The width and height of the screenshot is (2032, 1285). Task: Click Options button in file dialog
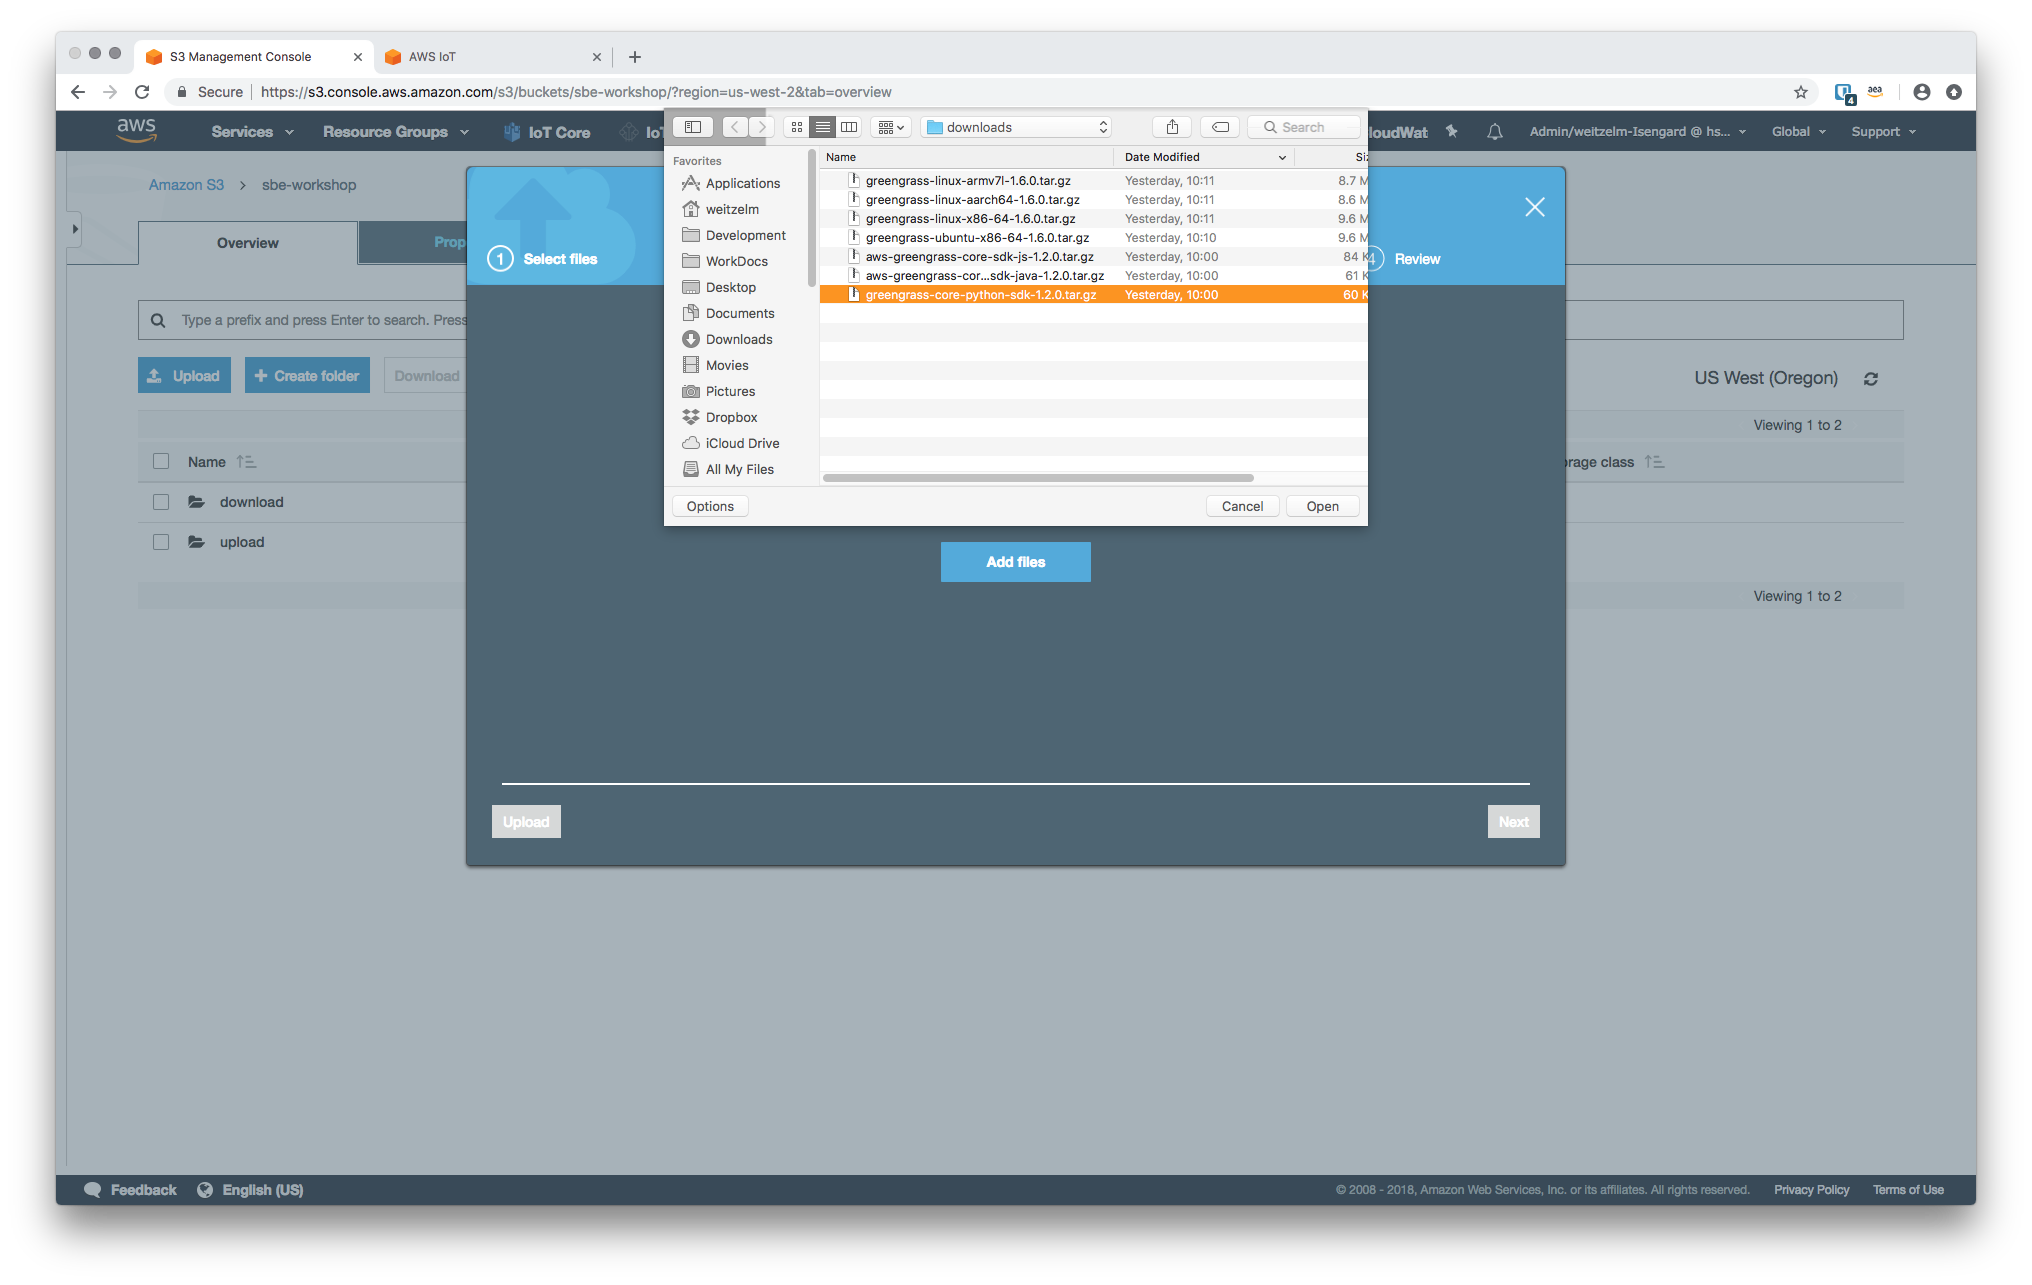click(710, 506)
